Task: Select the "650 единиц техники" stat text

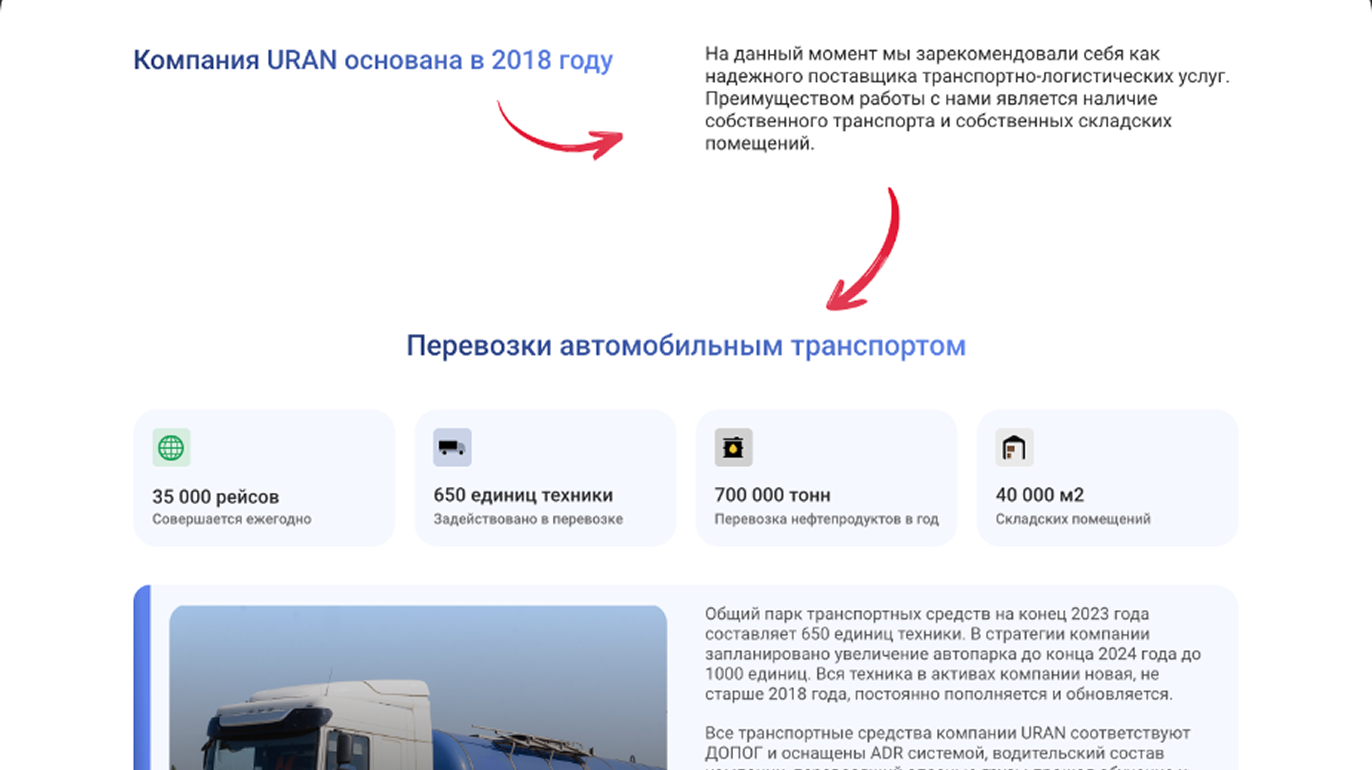Action: pyautogui.click(x=523, y=495)
